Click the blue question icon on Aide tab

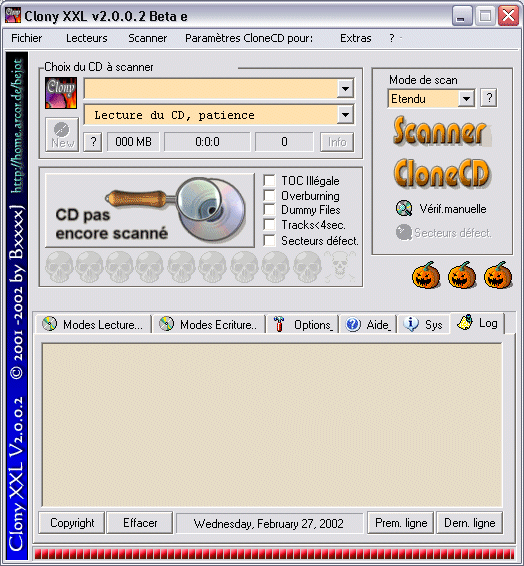pyautogui.click(x=353, y=324)
